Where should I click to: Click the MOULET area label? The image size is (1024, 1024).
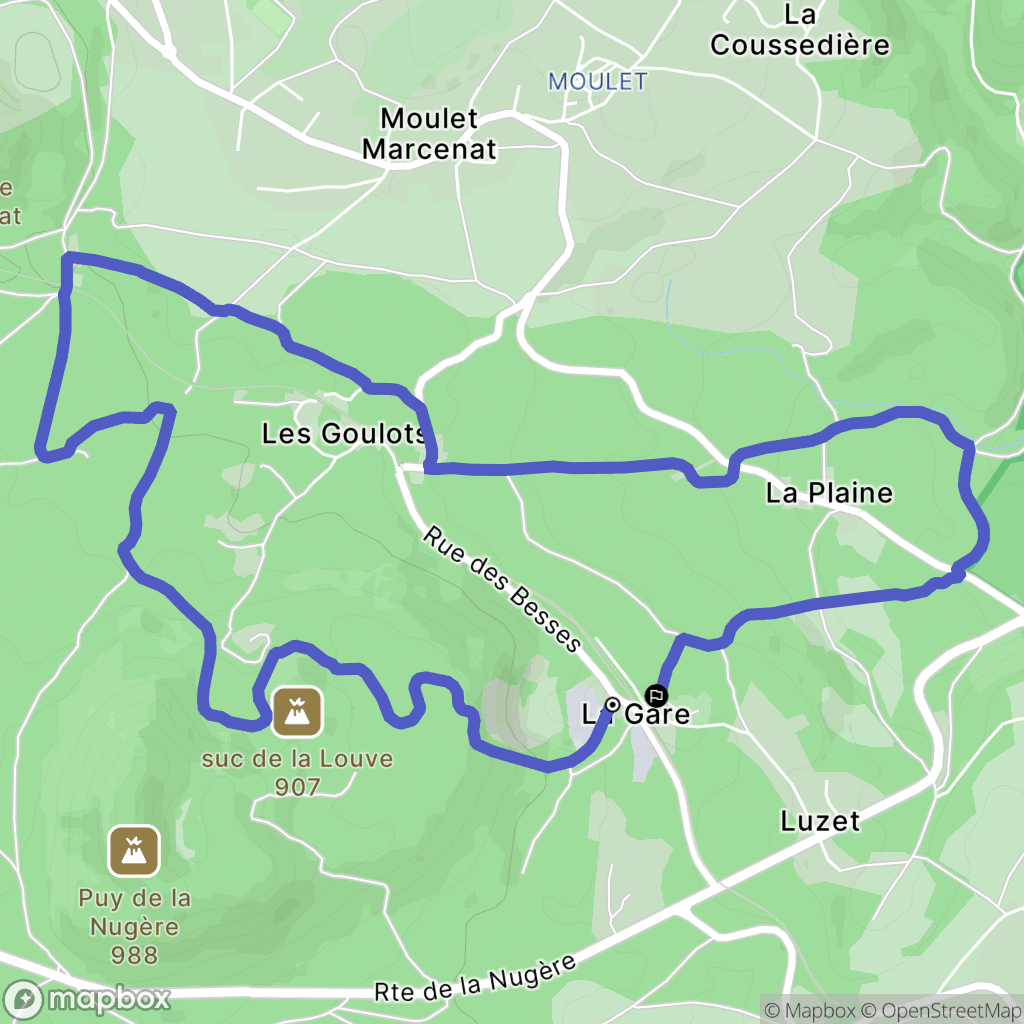(x=598, y=82)
